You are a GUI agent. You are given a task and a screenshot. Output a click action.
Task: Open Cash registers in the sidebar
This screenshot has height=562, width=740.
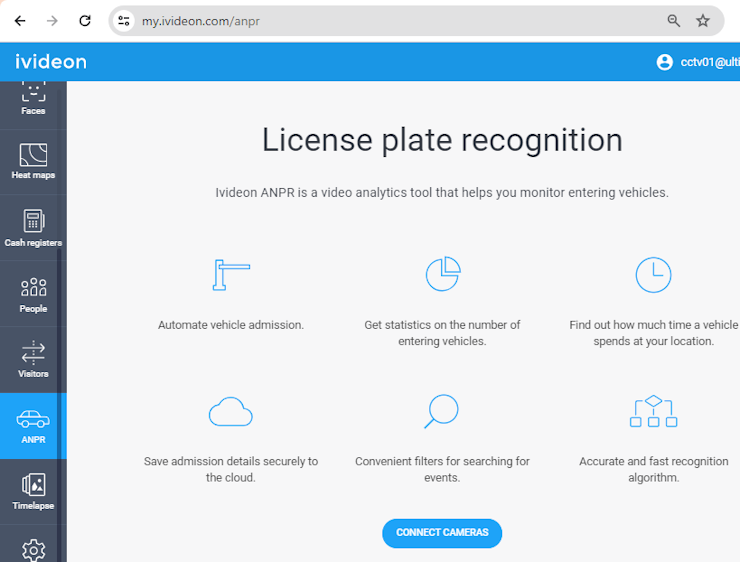click(33, 228)
